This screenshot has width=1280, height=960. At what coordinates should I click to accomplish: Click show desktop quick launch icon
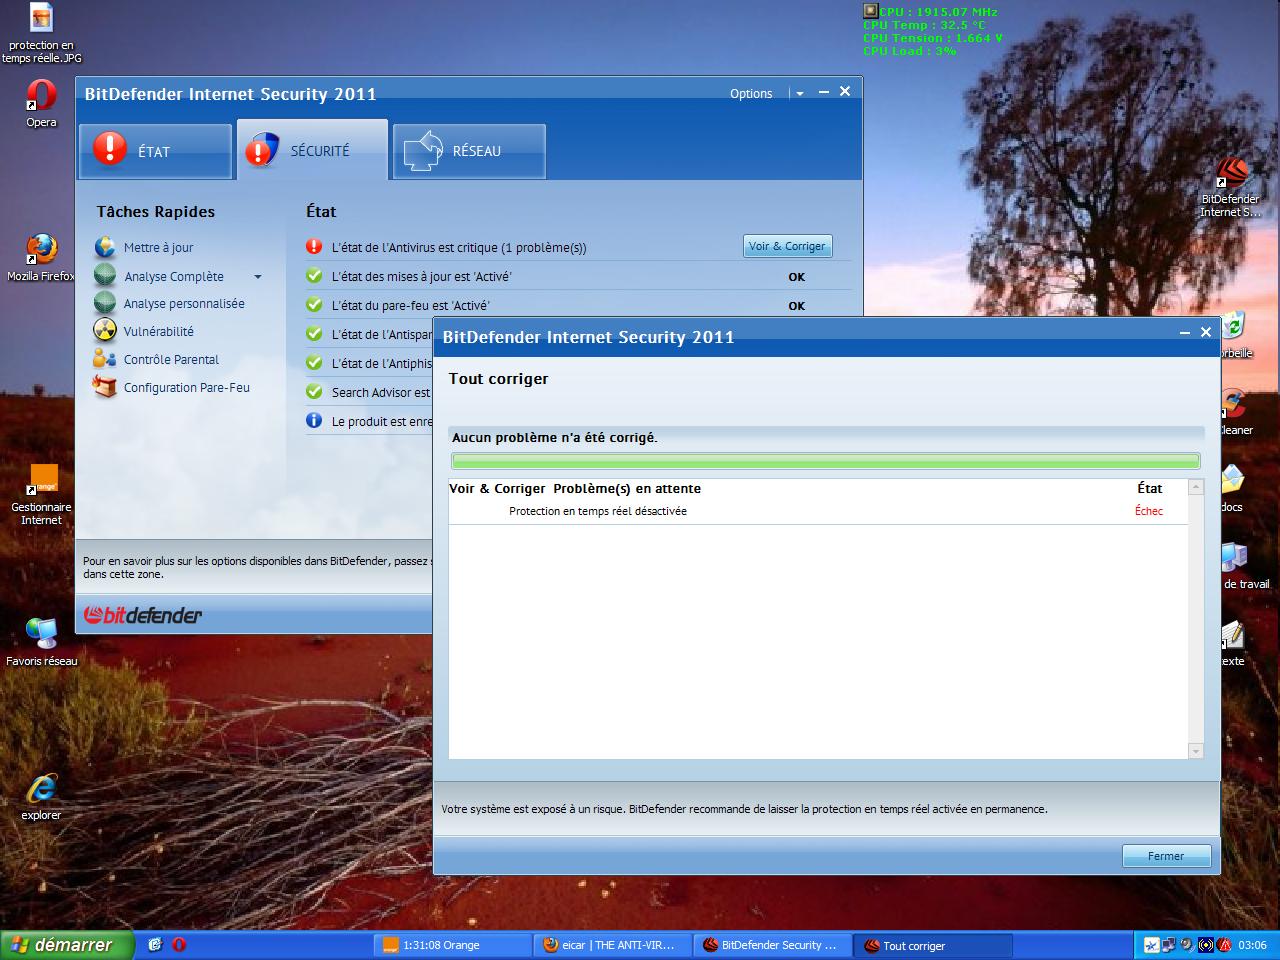coord(155,944)
